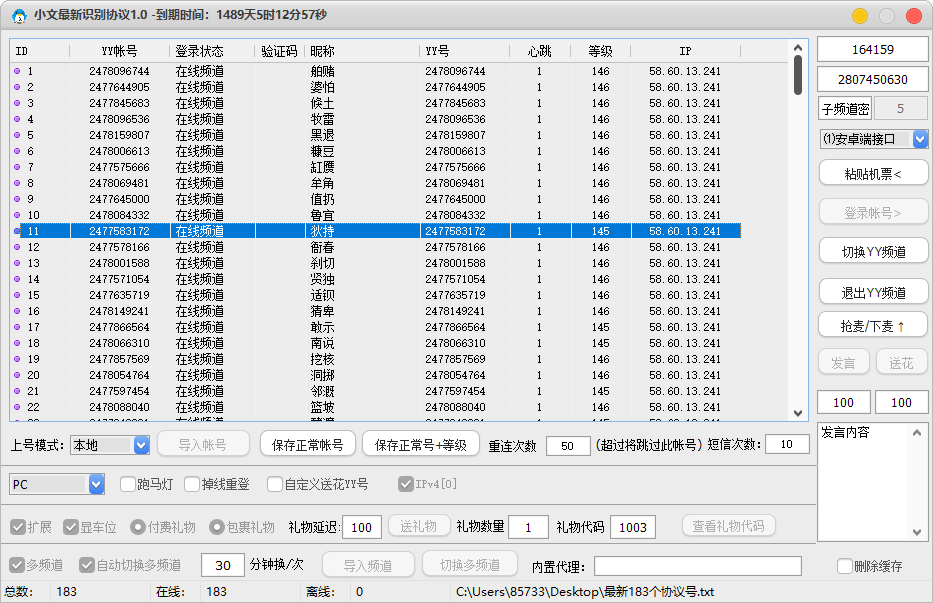Click the 切换YY频道 button

click(873, 251)
